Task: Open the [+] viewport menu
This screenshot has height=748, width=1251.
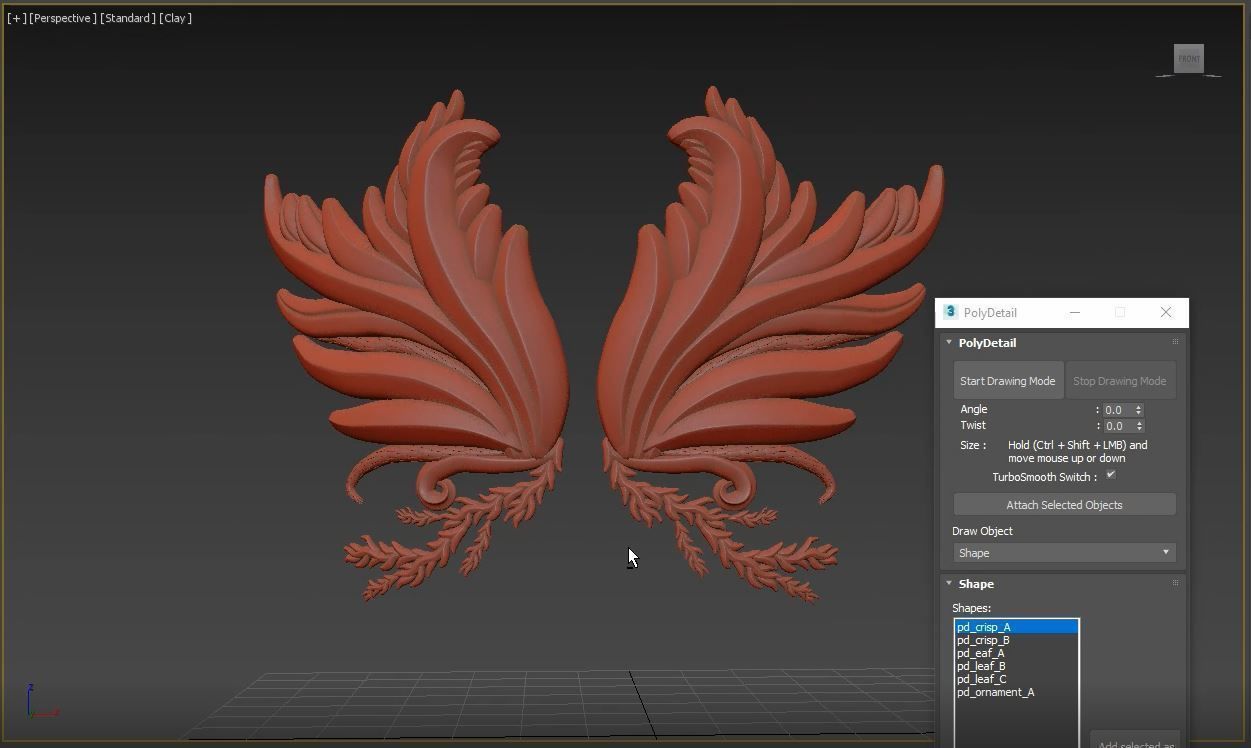Action: coord(16,18)
